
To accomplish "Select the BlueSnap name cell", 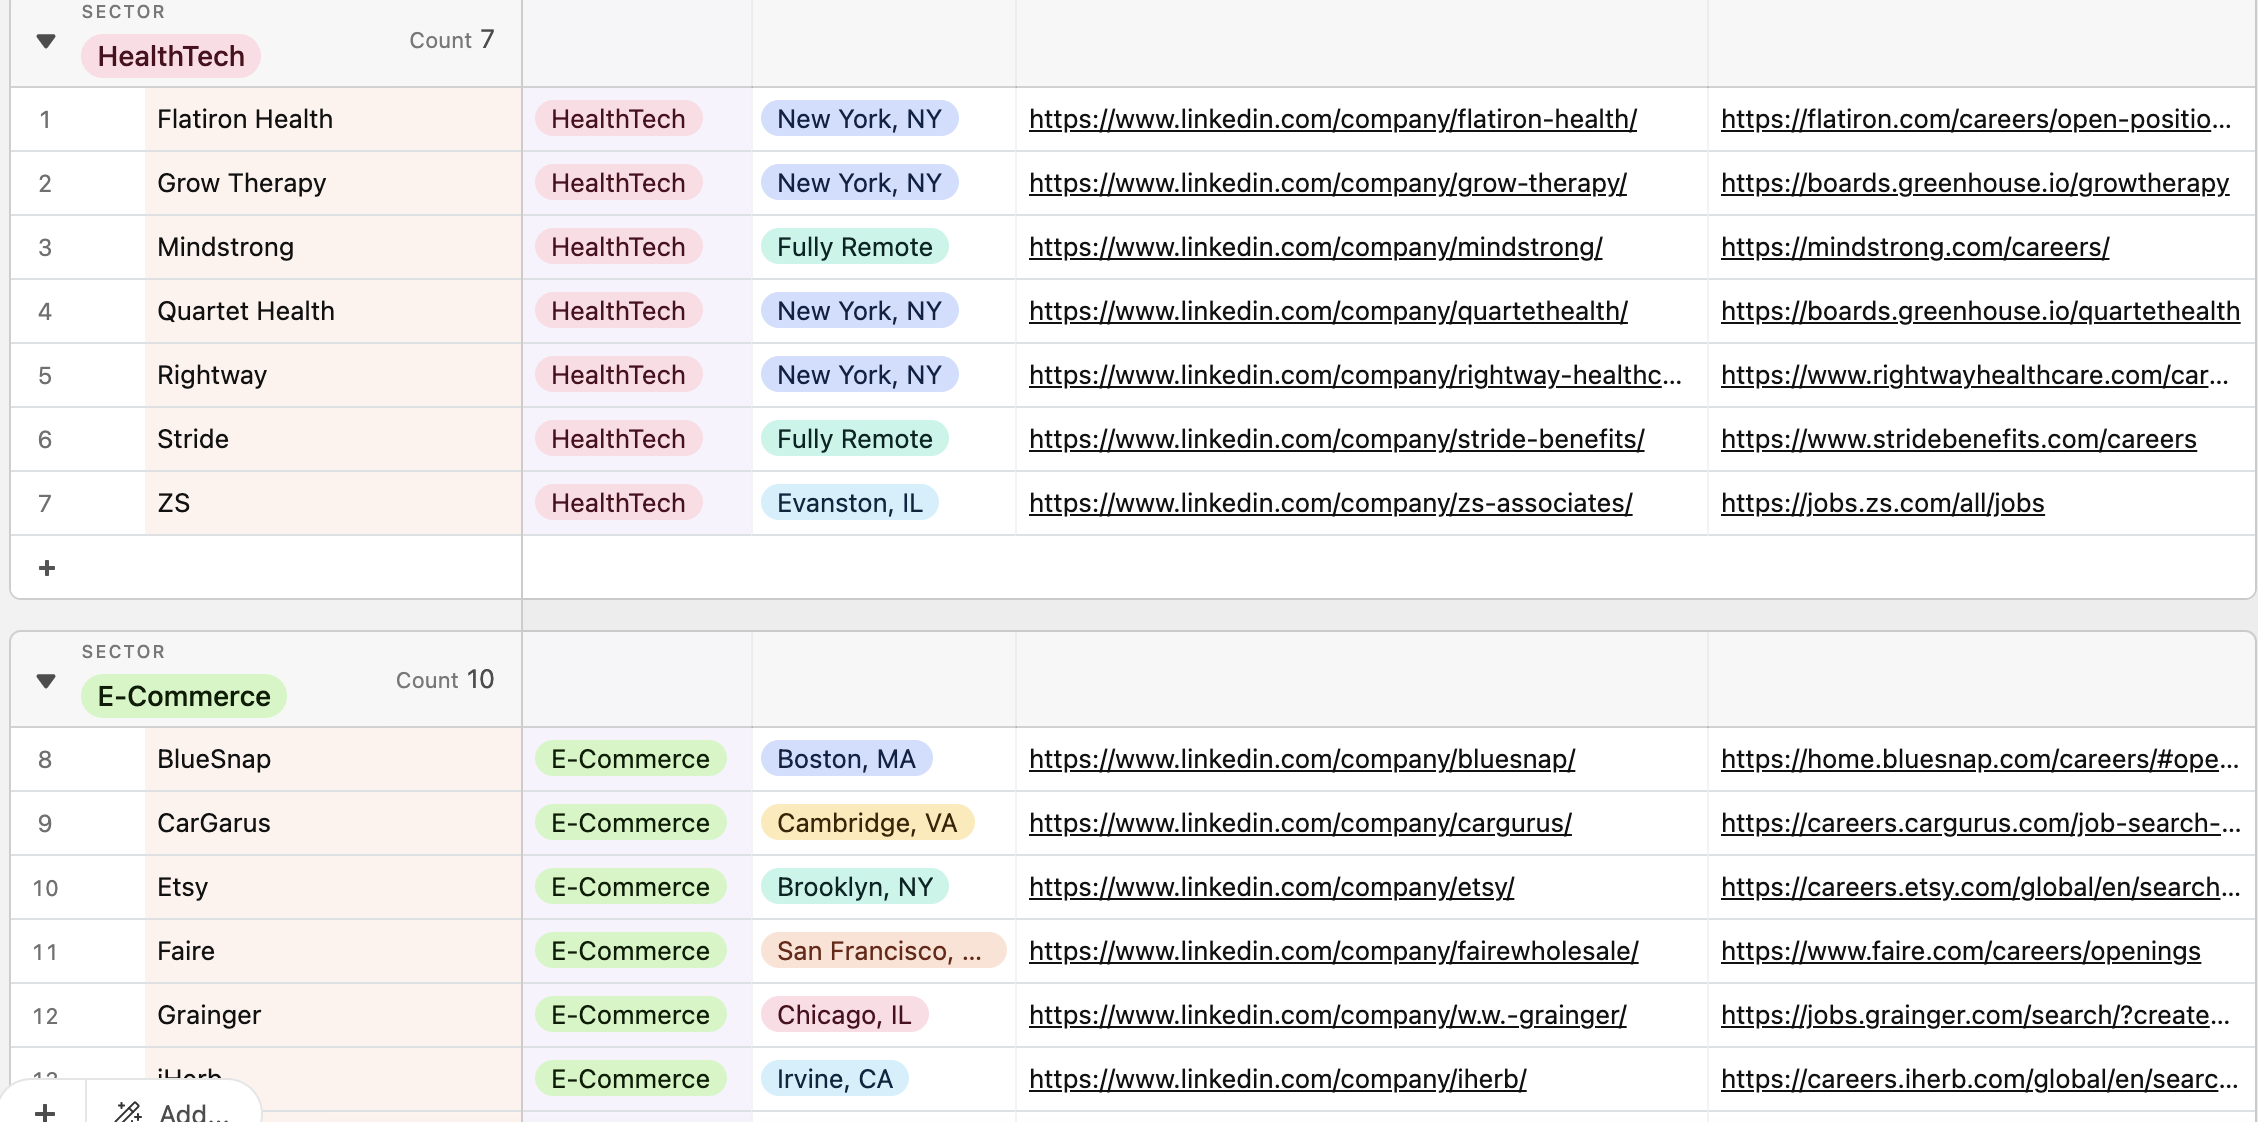I will click(333, 759).
